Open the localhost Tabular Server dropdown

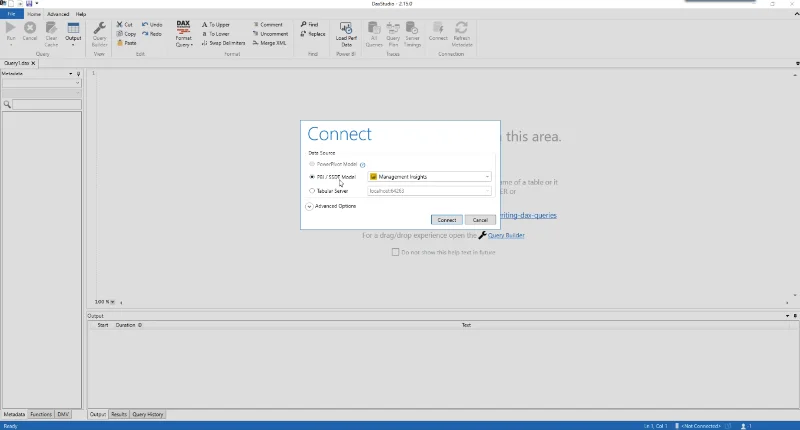tap(429, 191)
